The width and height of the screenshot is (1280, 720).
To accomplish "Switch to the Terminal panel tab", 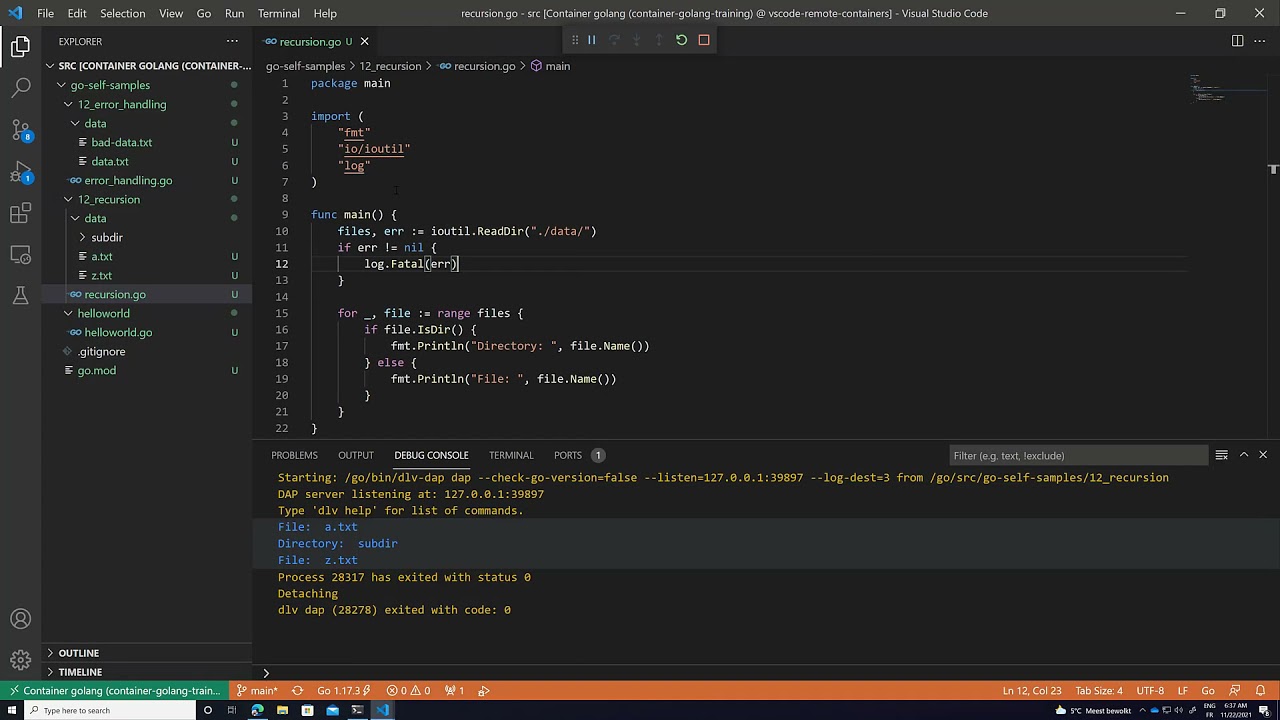I will [511, 455].
